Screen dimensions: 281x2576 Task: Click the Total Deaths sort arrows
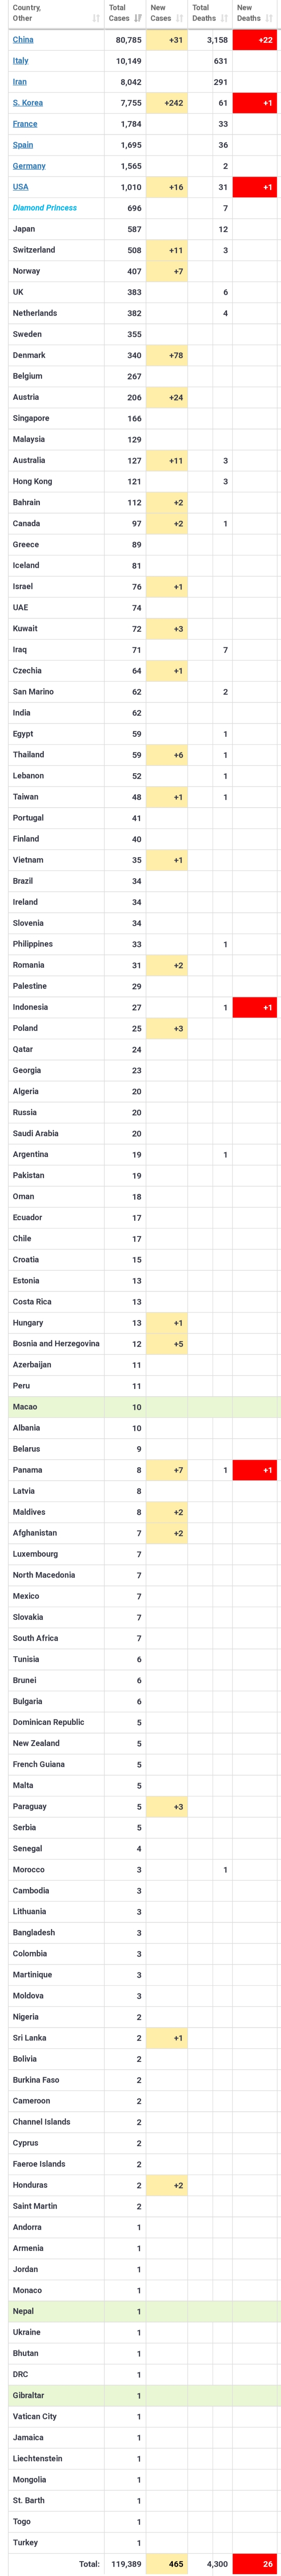[224, 18]
